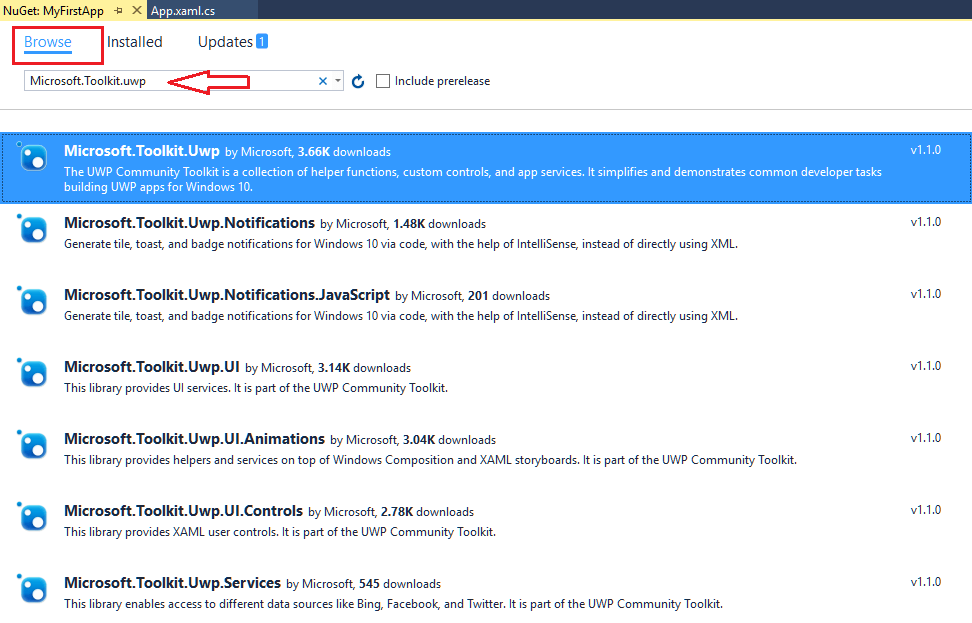Select the NuGet: MyFirstApp document tab
This screenshot has width=972, height=623.
(53, 11)
